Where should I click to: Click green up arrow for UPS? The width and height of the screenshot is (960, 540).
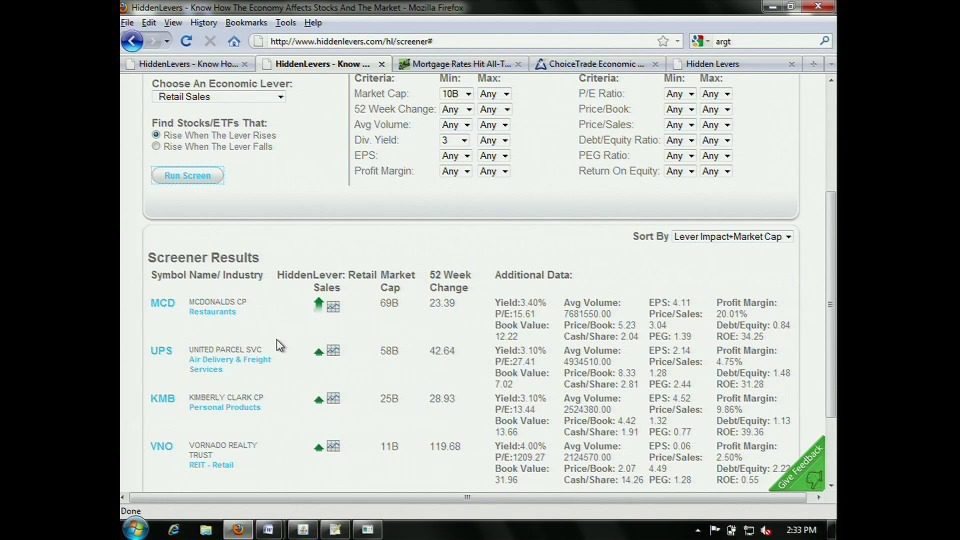point(318,351)
